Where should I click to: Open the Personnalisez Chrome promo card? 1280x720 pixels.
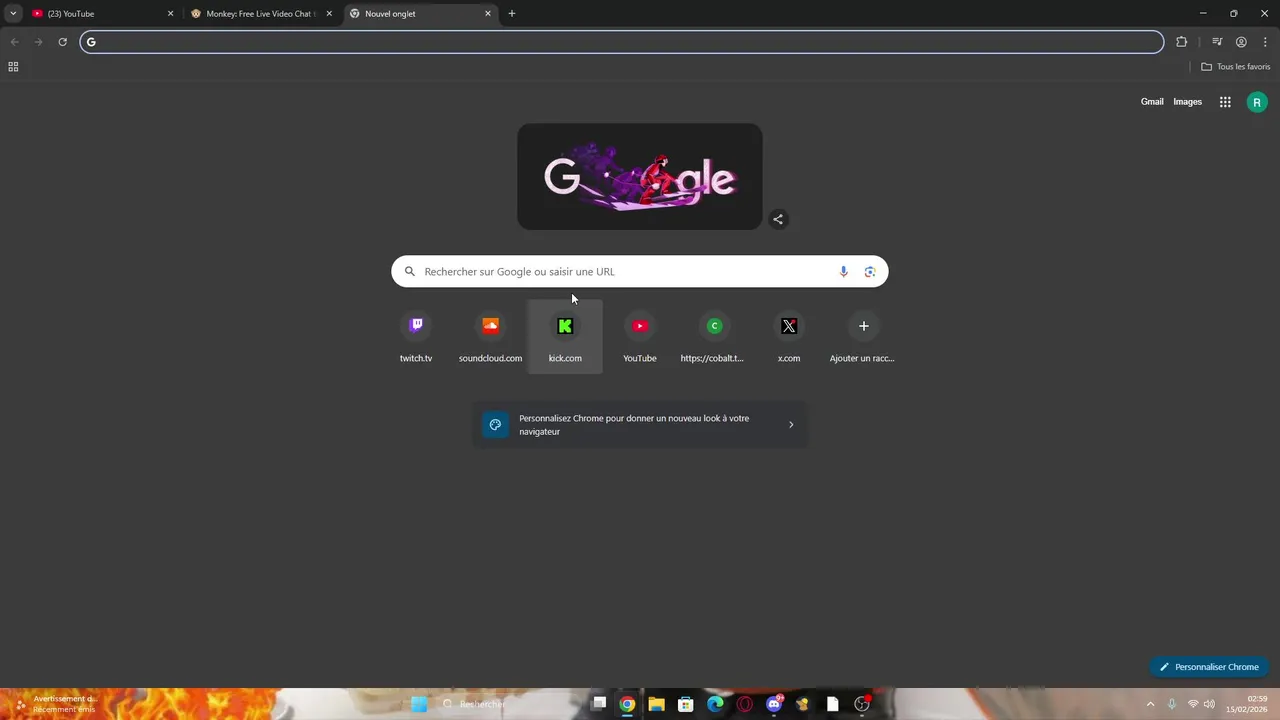point(640,425)
